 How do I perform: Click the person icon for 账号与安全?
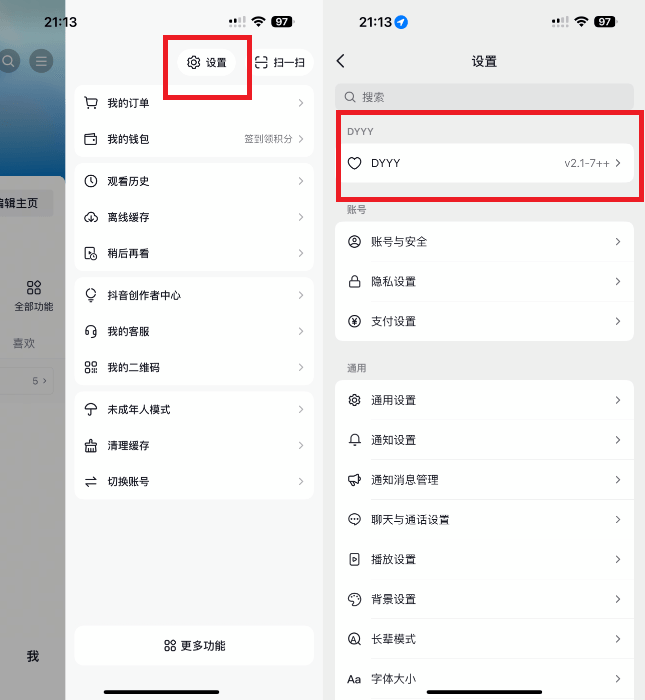pyautogui.click(x=354, y=242)
